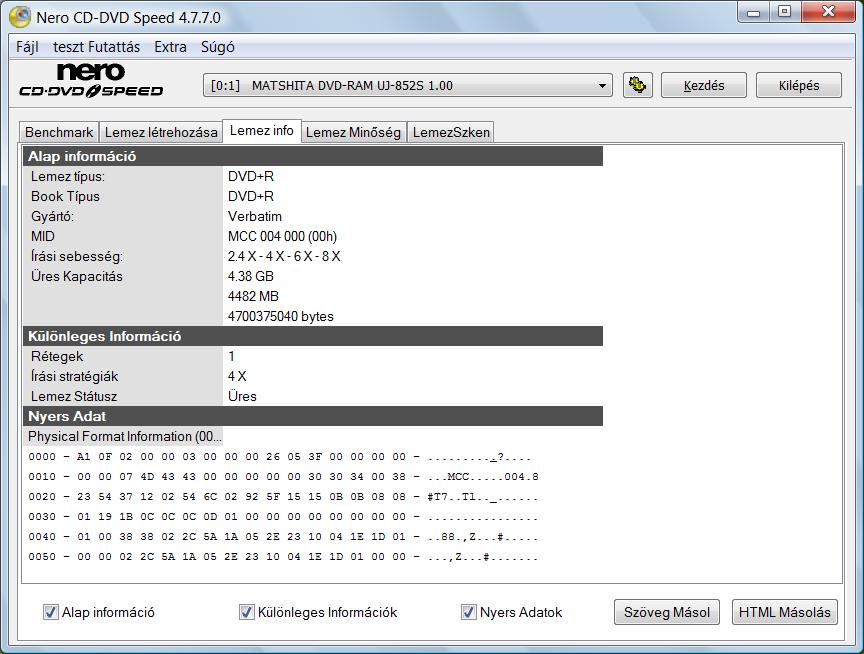Uncheck the Alap információ checkbox
864x654 pixels.
point(51,612)
